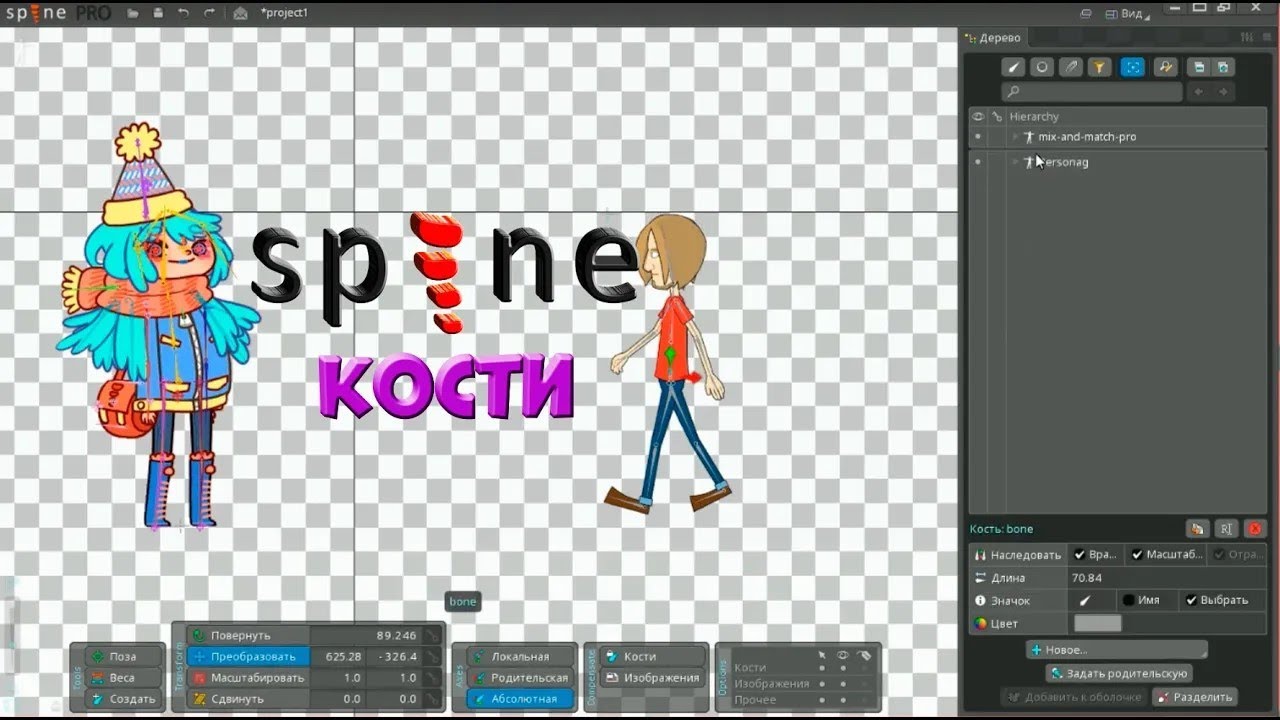Click the Длина value 70.84
Viewport: 1280px width, 720px height.
pyautogui.click(x=1086, y=578)
